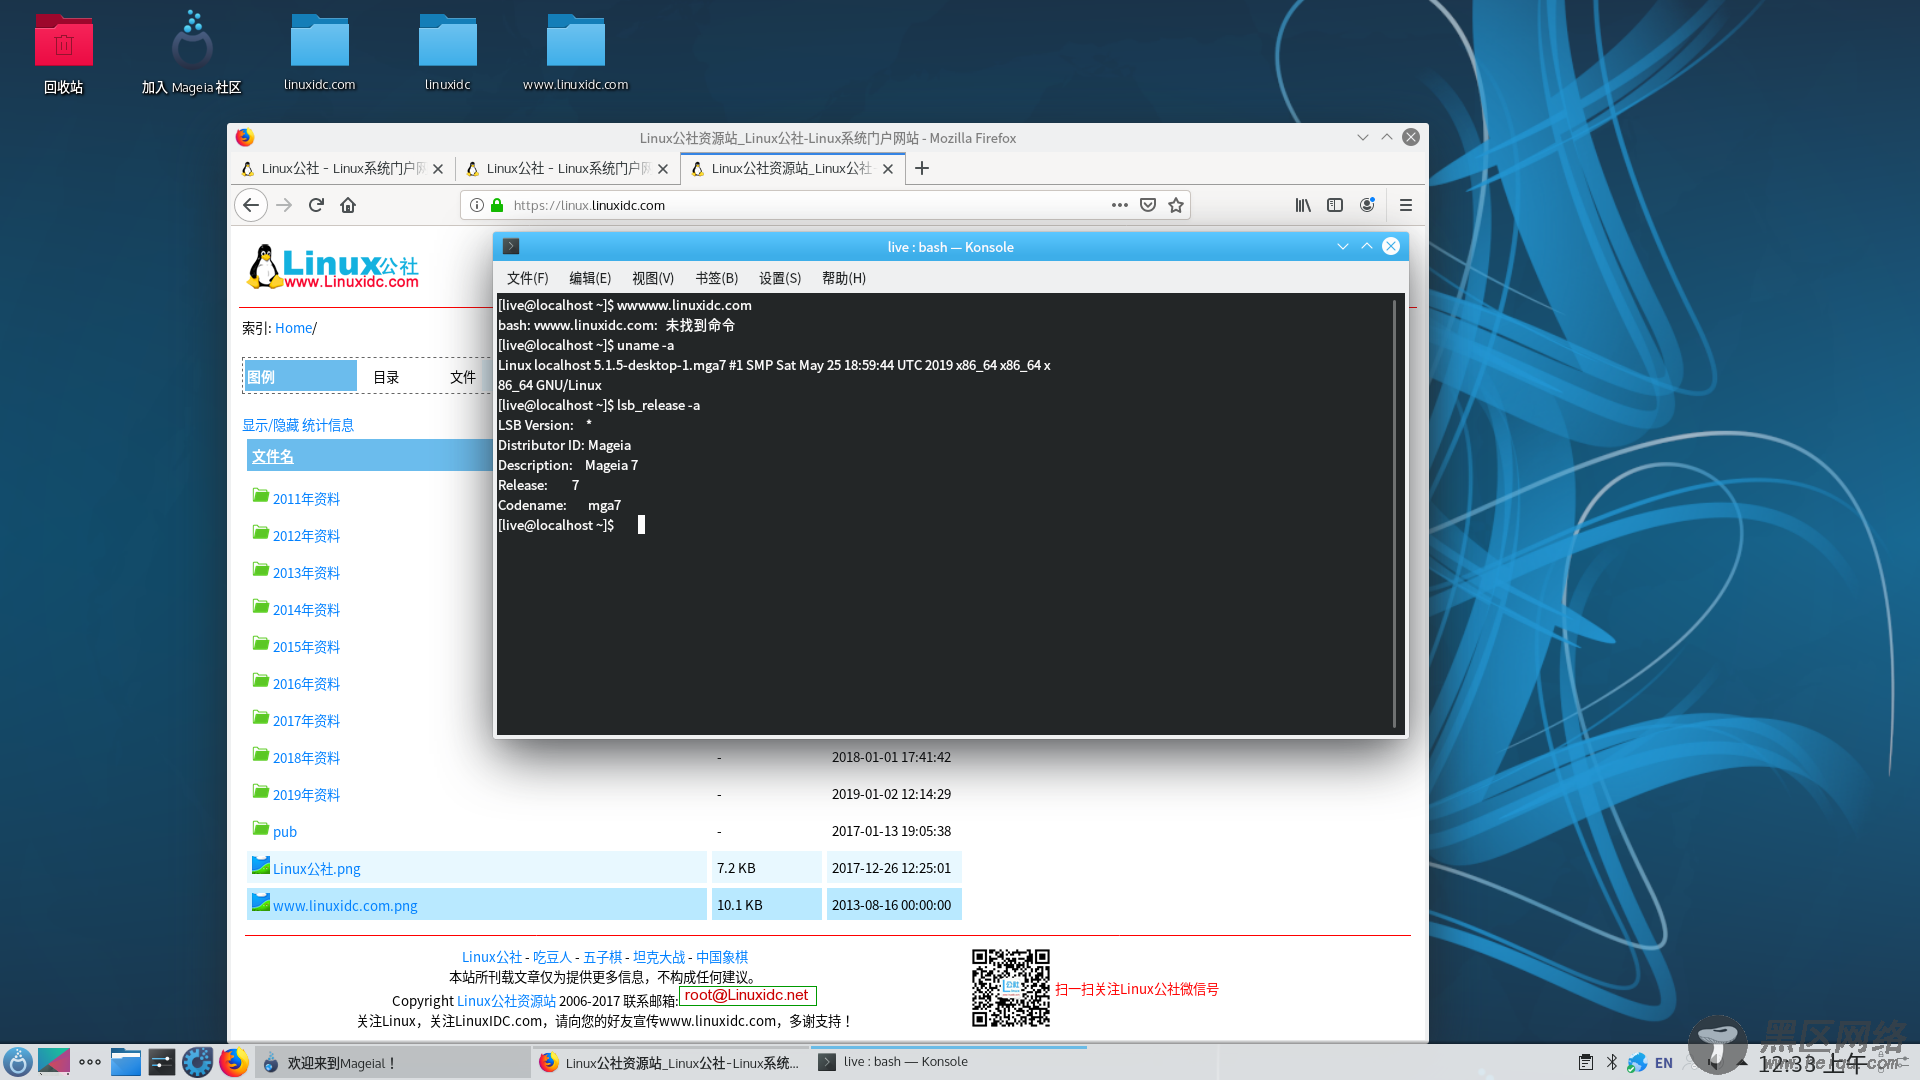Show site information in Firefox address bar
The height and width of the screenshot is (1080, 1920).
[477, 205]
